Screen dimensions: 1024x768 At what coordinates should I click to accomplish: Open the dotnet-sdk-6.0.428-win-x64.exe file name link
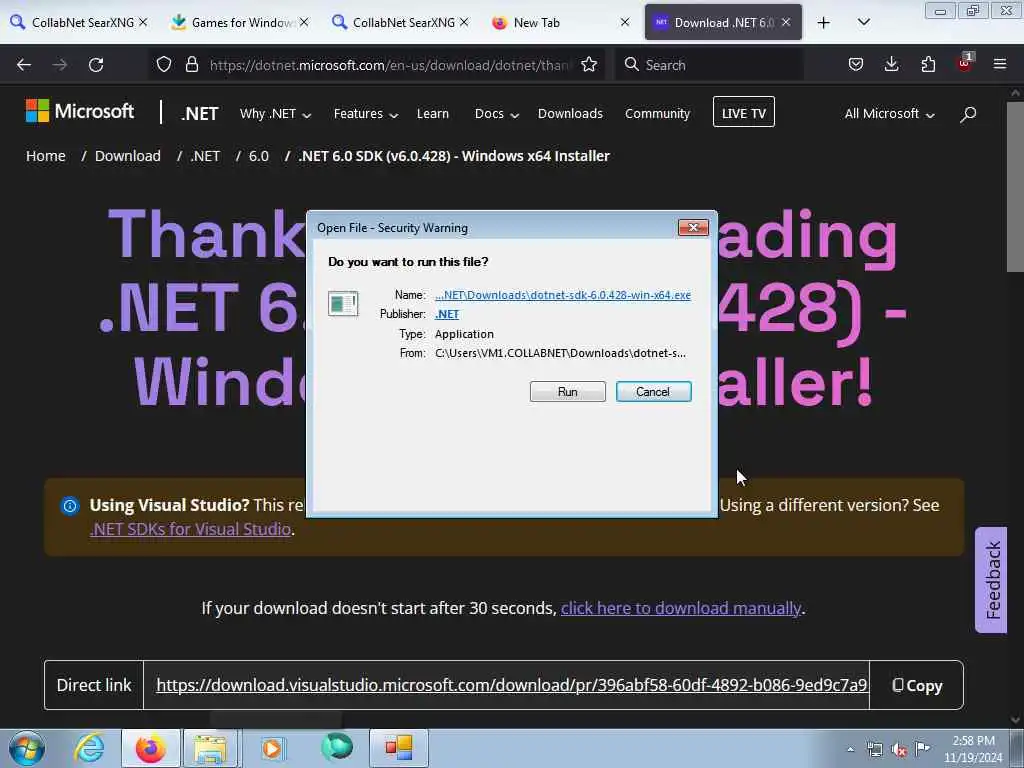click(562, 295)
